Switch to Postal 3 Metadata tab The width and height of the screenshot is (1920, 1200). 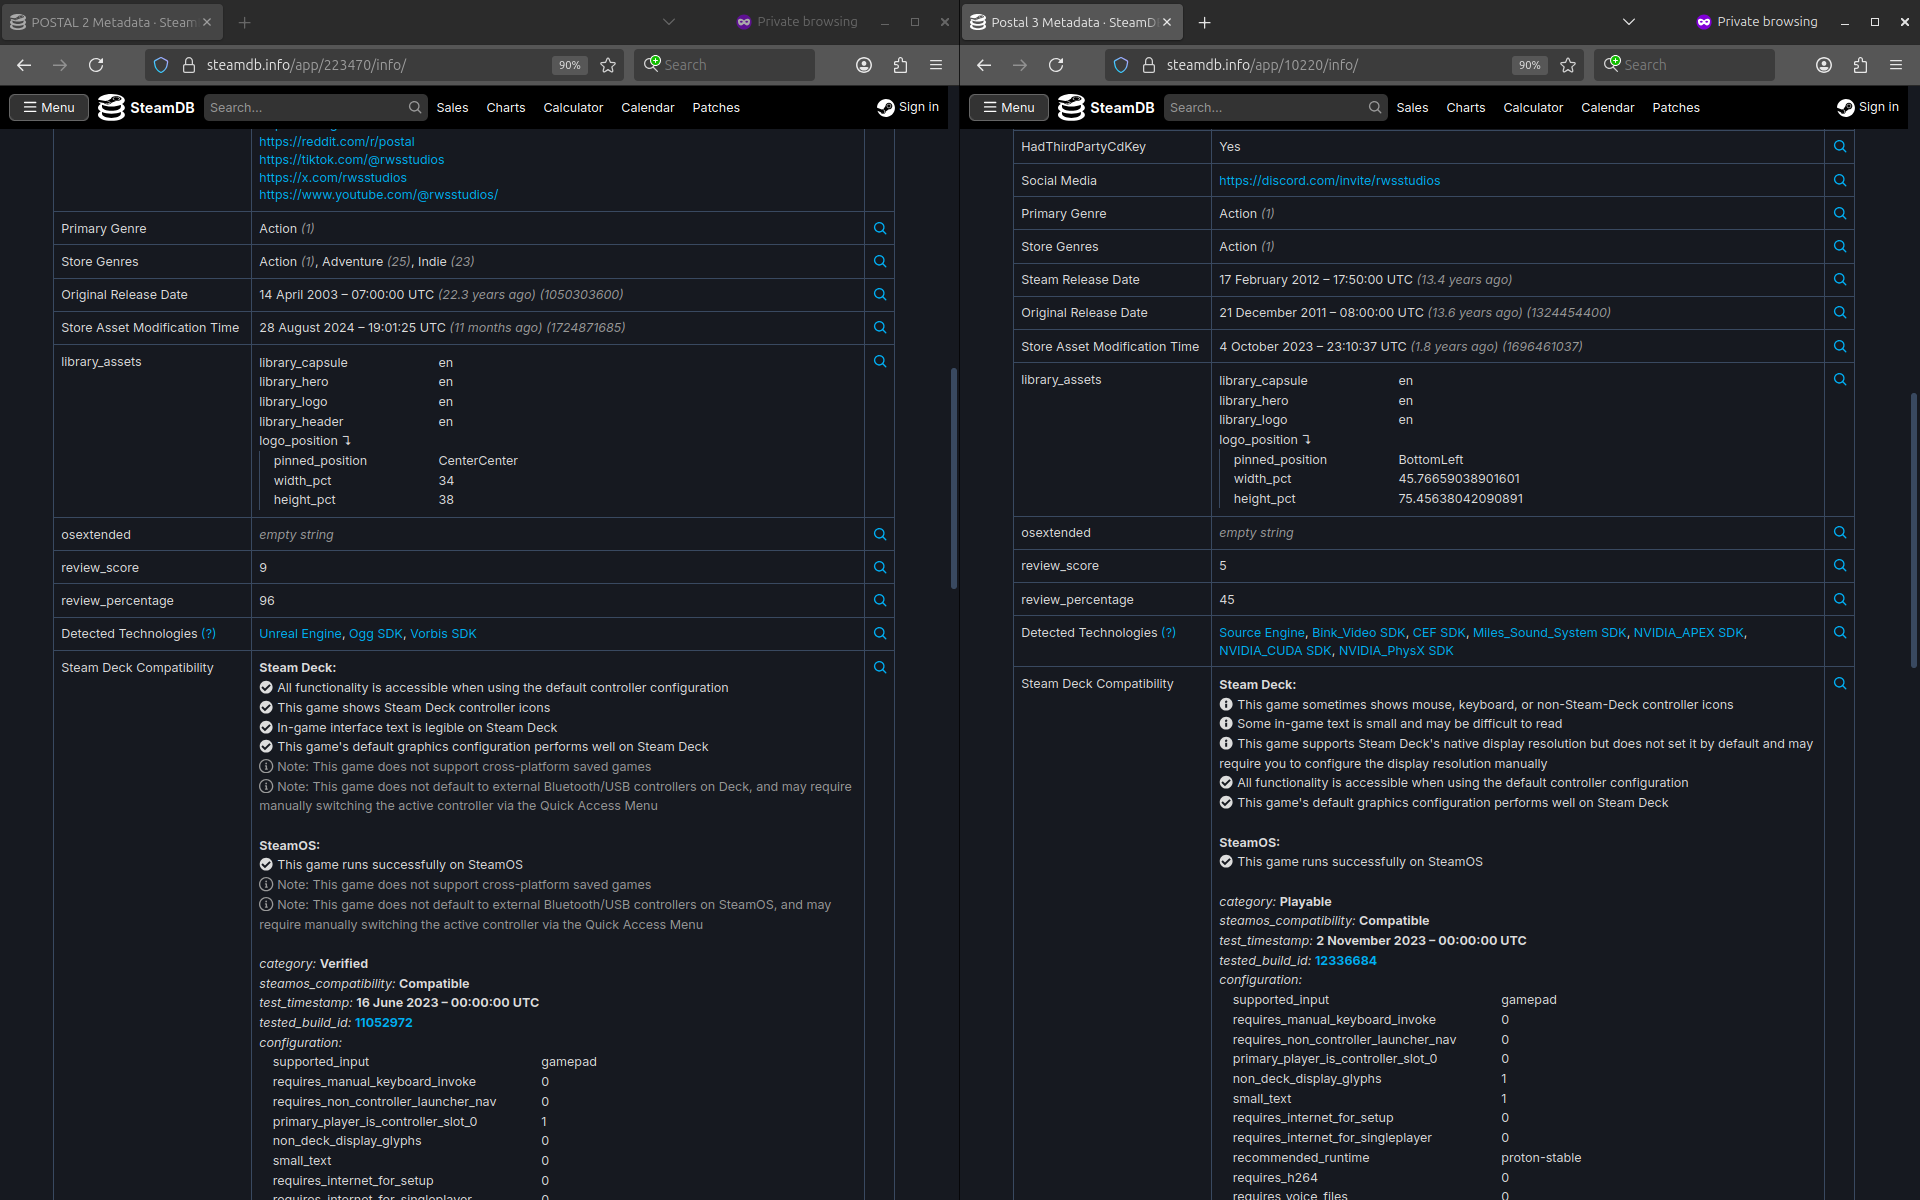click(x=1072, y=22)
